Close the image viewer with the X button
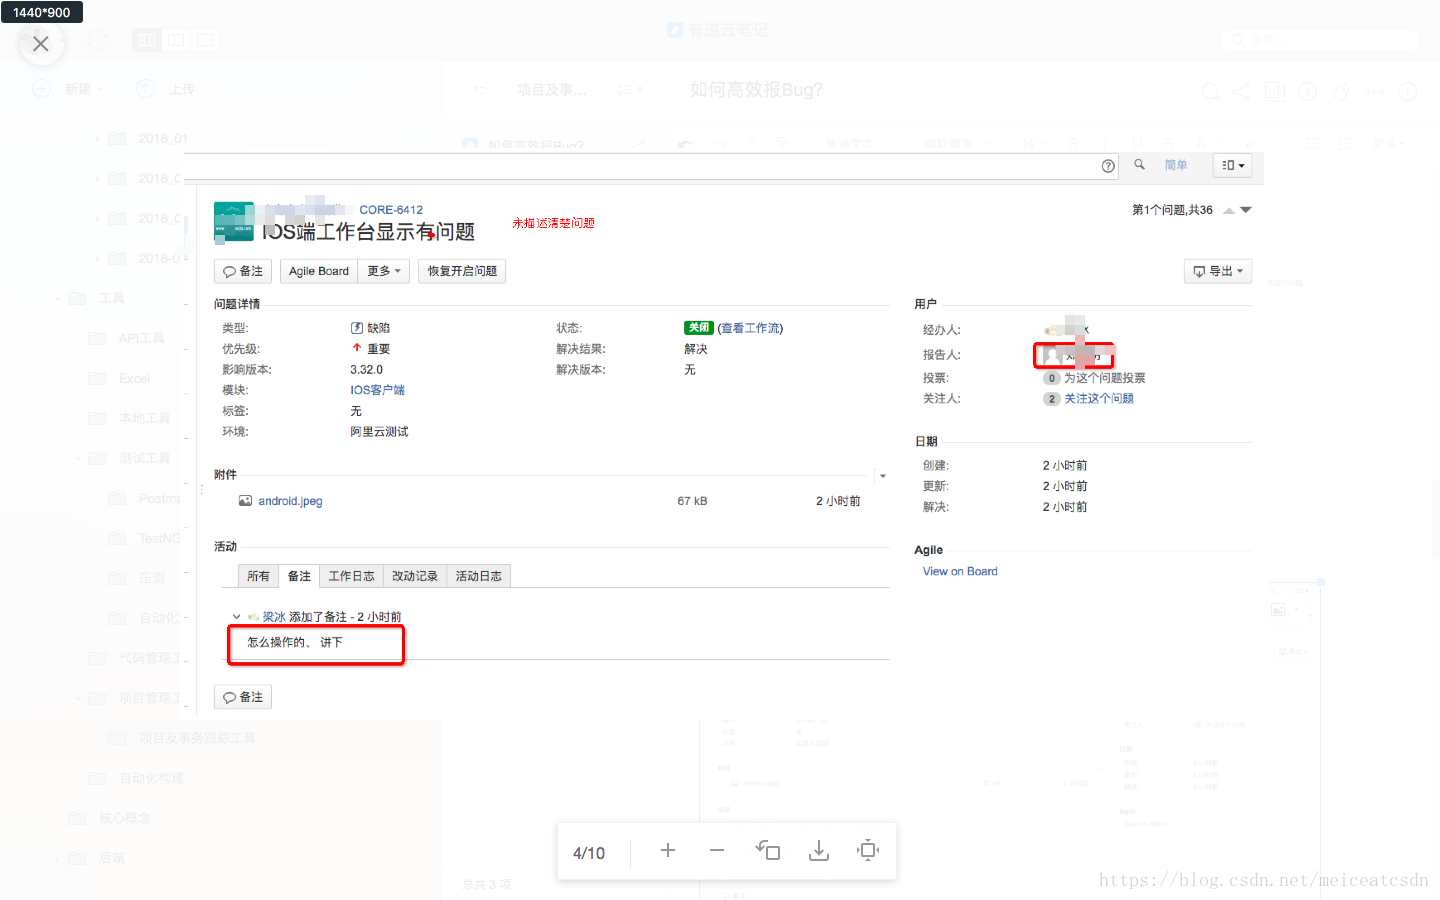Viewport: 1440px width, 900px height. 41,44
